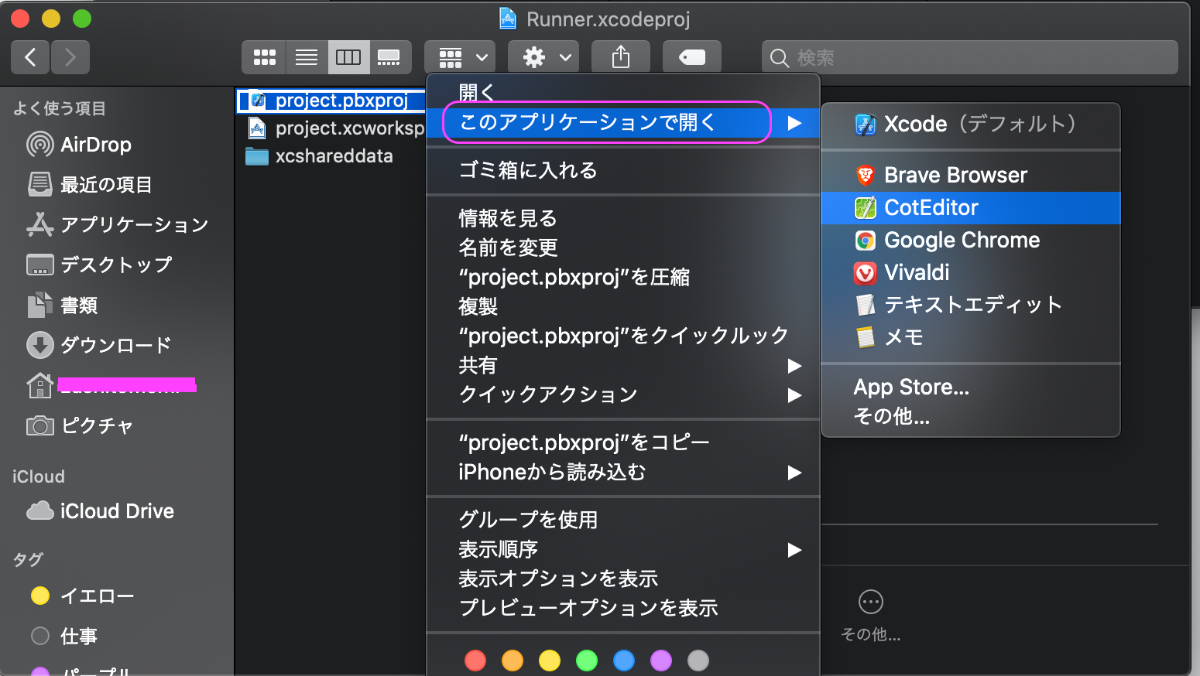Click the Edit Tags toolbar button

[x=692, y=58]
